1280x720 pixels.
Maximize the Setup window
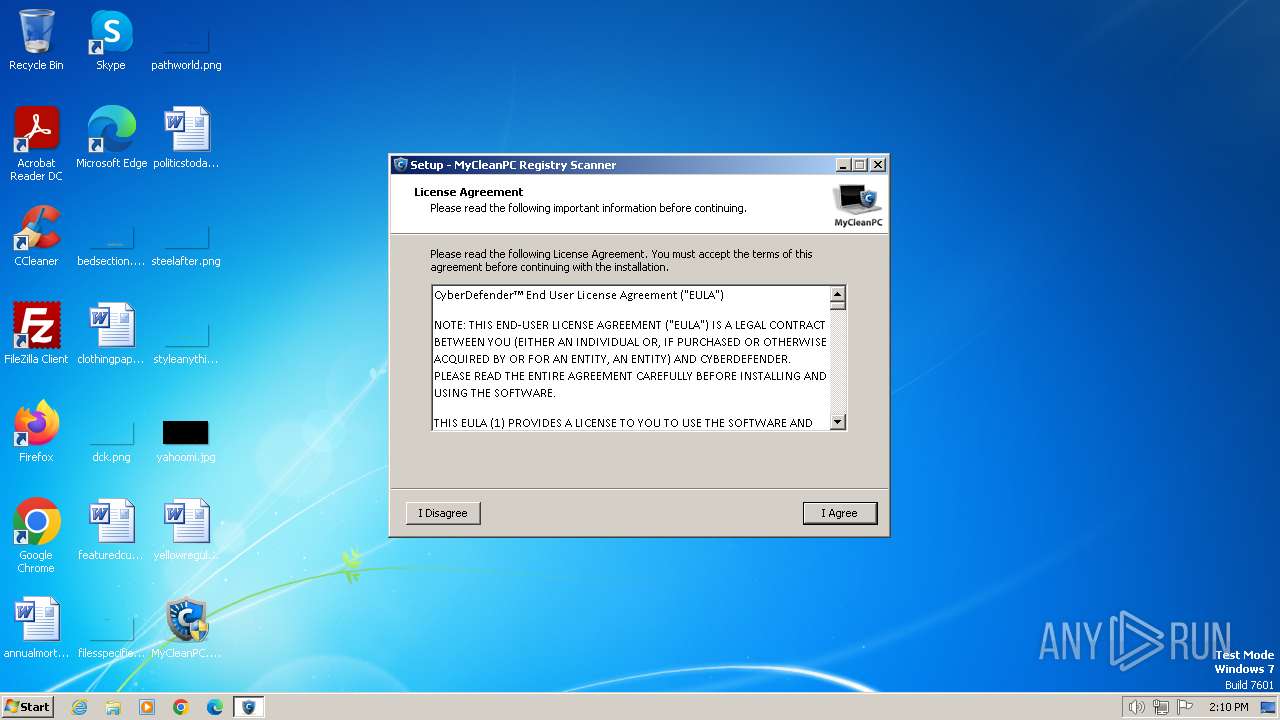(860, 165)
